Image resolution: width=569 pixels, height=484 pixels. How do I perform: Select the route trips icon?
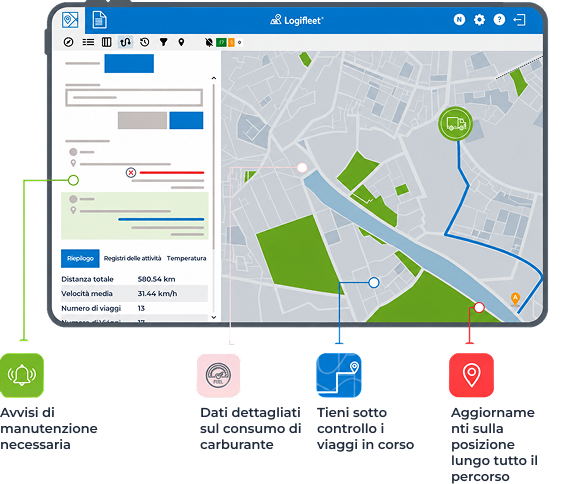coord(126,42)
